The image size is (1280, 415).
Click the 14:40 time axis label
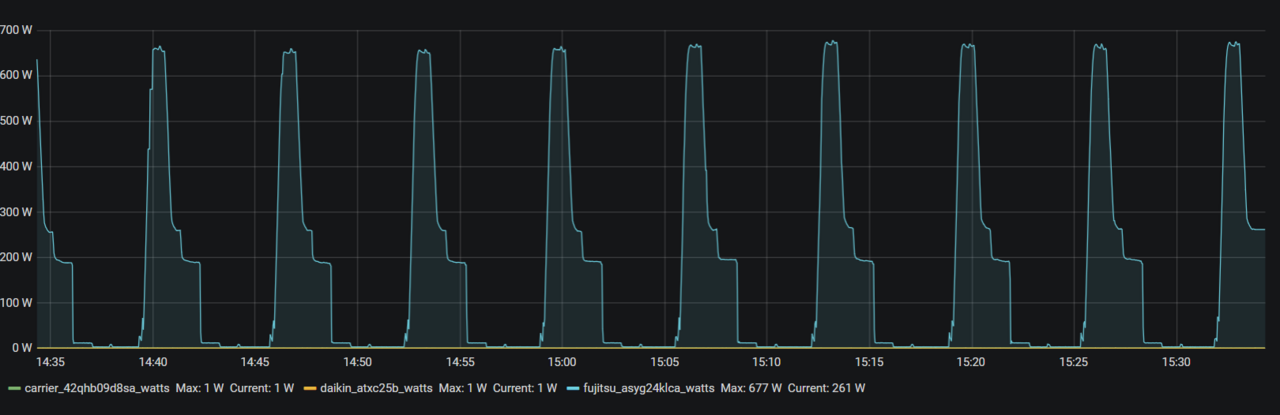pyautogui.click(x=152, y=361)
